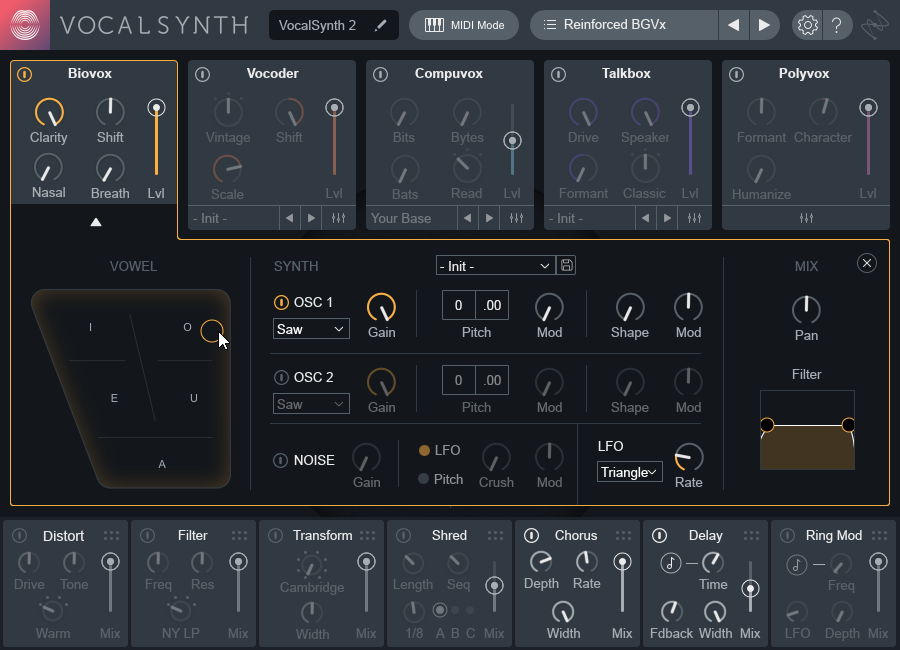The width and height of the screenshot is (900, 650).
Task: Open Vocoder advanced settings sliders icon
Action: pos(338,218)
